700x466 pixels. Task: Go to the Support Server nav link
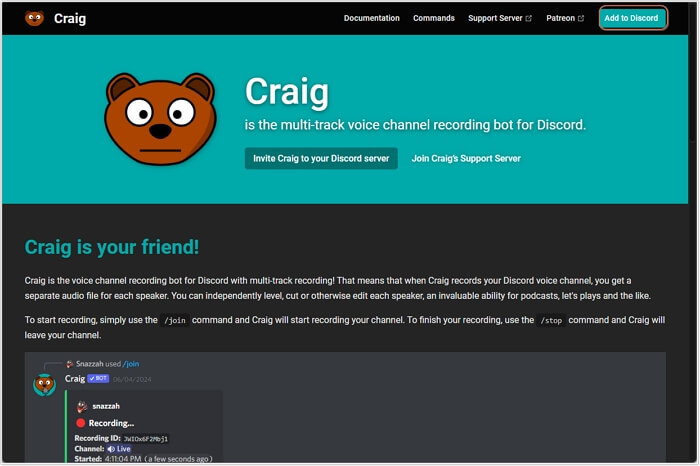tap(495, 18)
